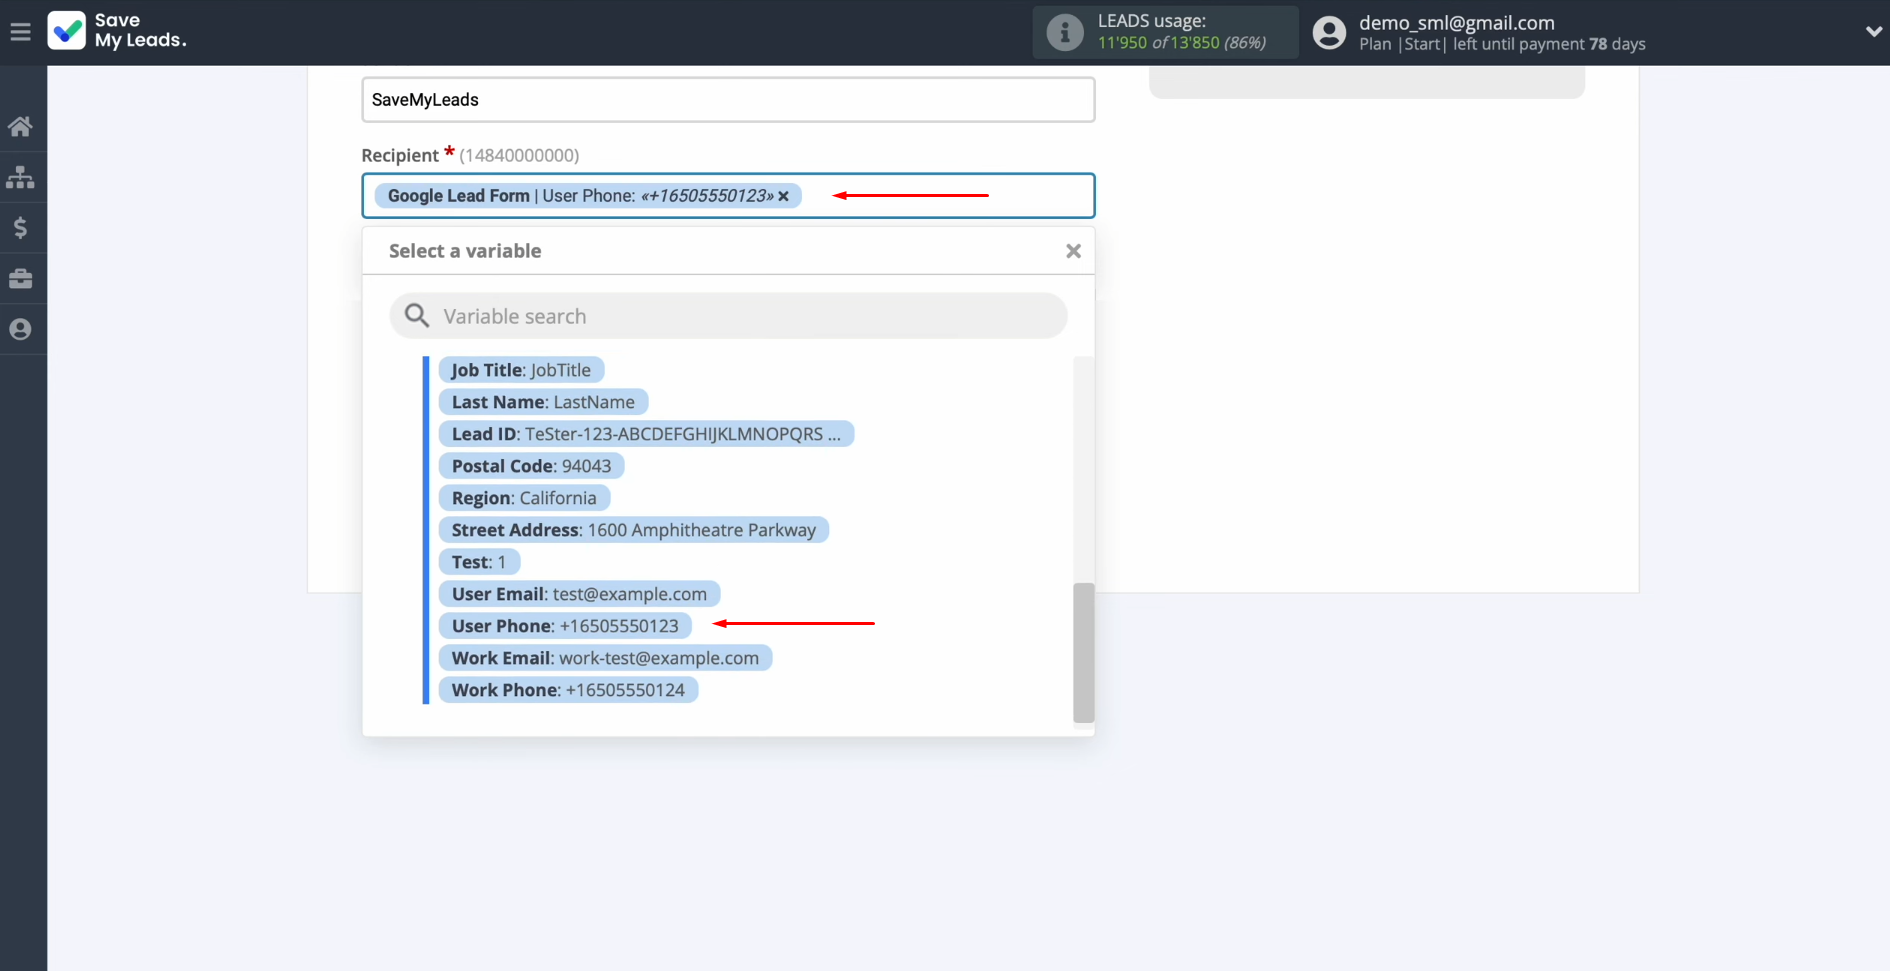
Task: Remove the User Phone tag from Recipient
Action: (784, 196)
